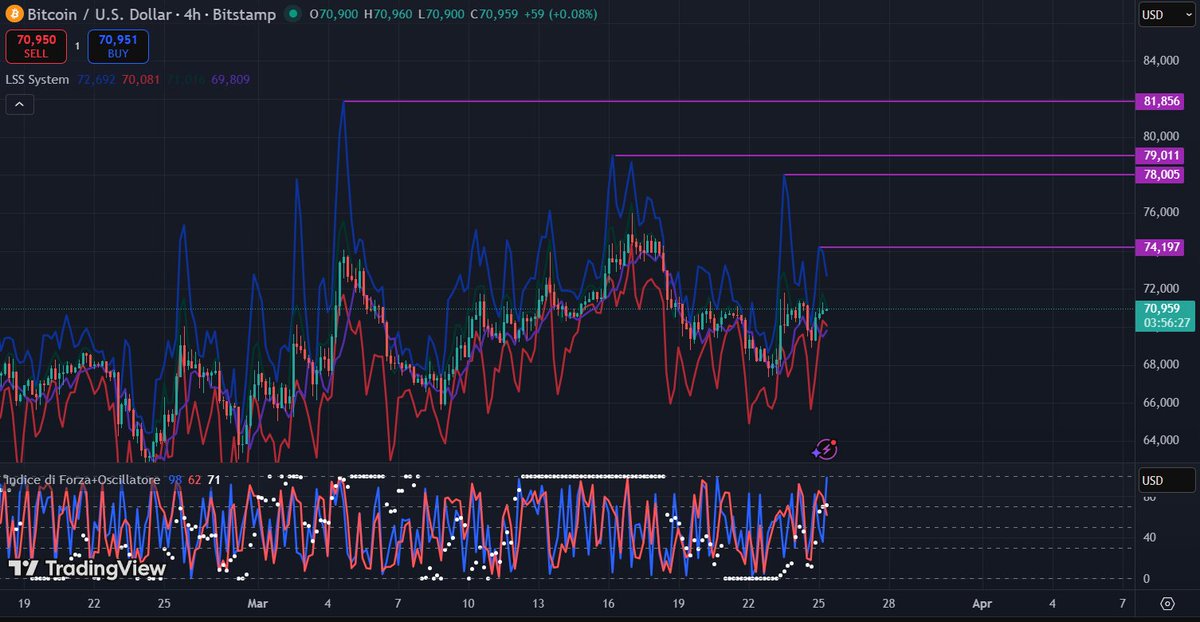The width and height of the screenshot is (1200, 622).
Task: Select the LSS System indicator title
Action: pyautogui.click(x=38, y=79)
